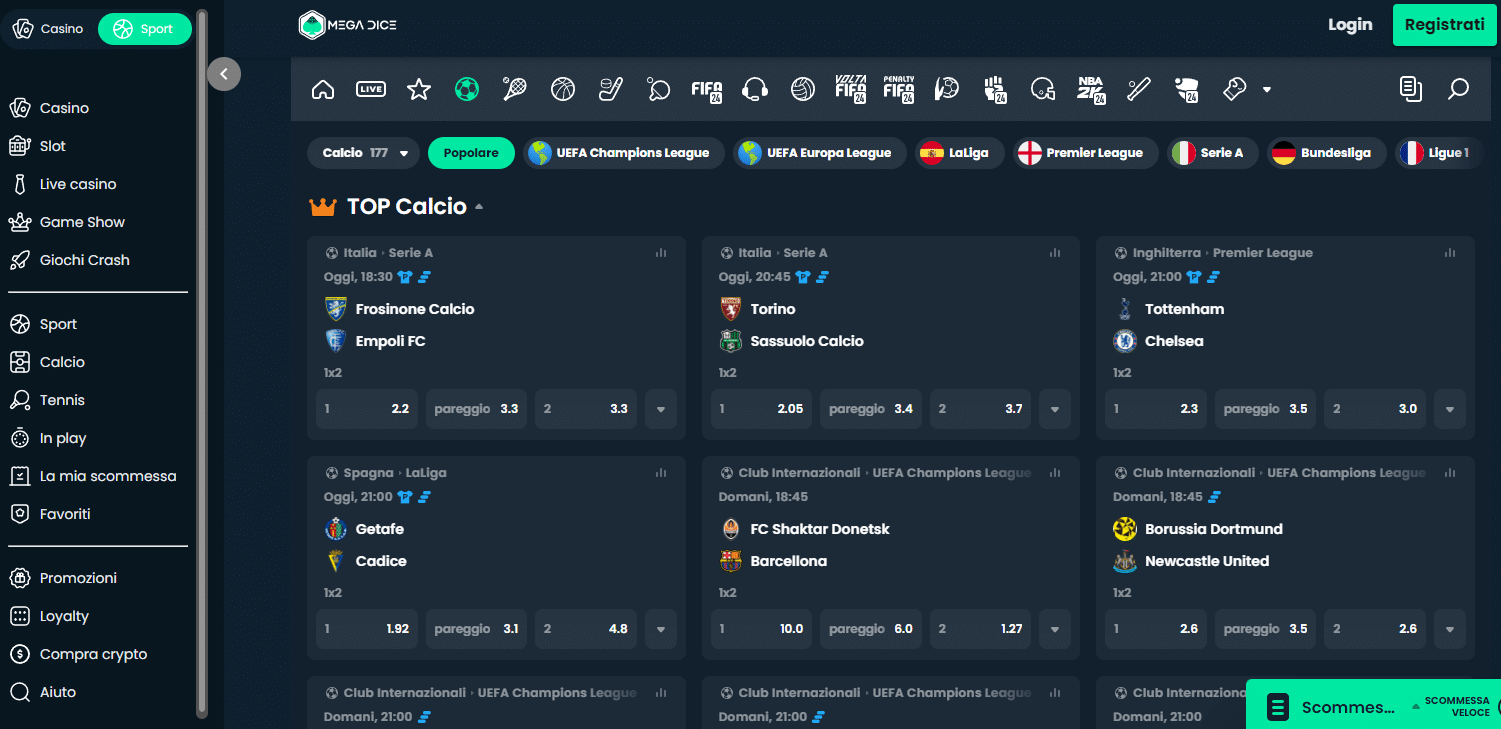This screenshot has width=1501, height=729.
Task: Show statistics for Tottenham vs Chelsea
Action: pos(1450,253)
